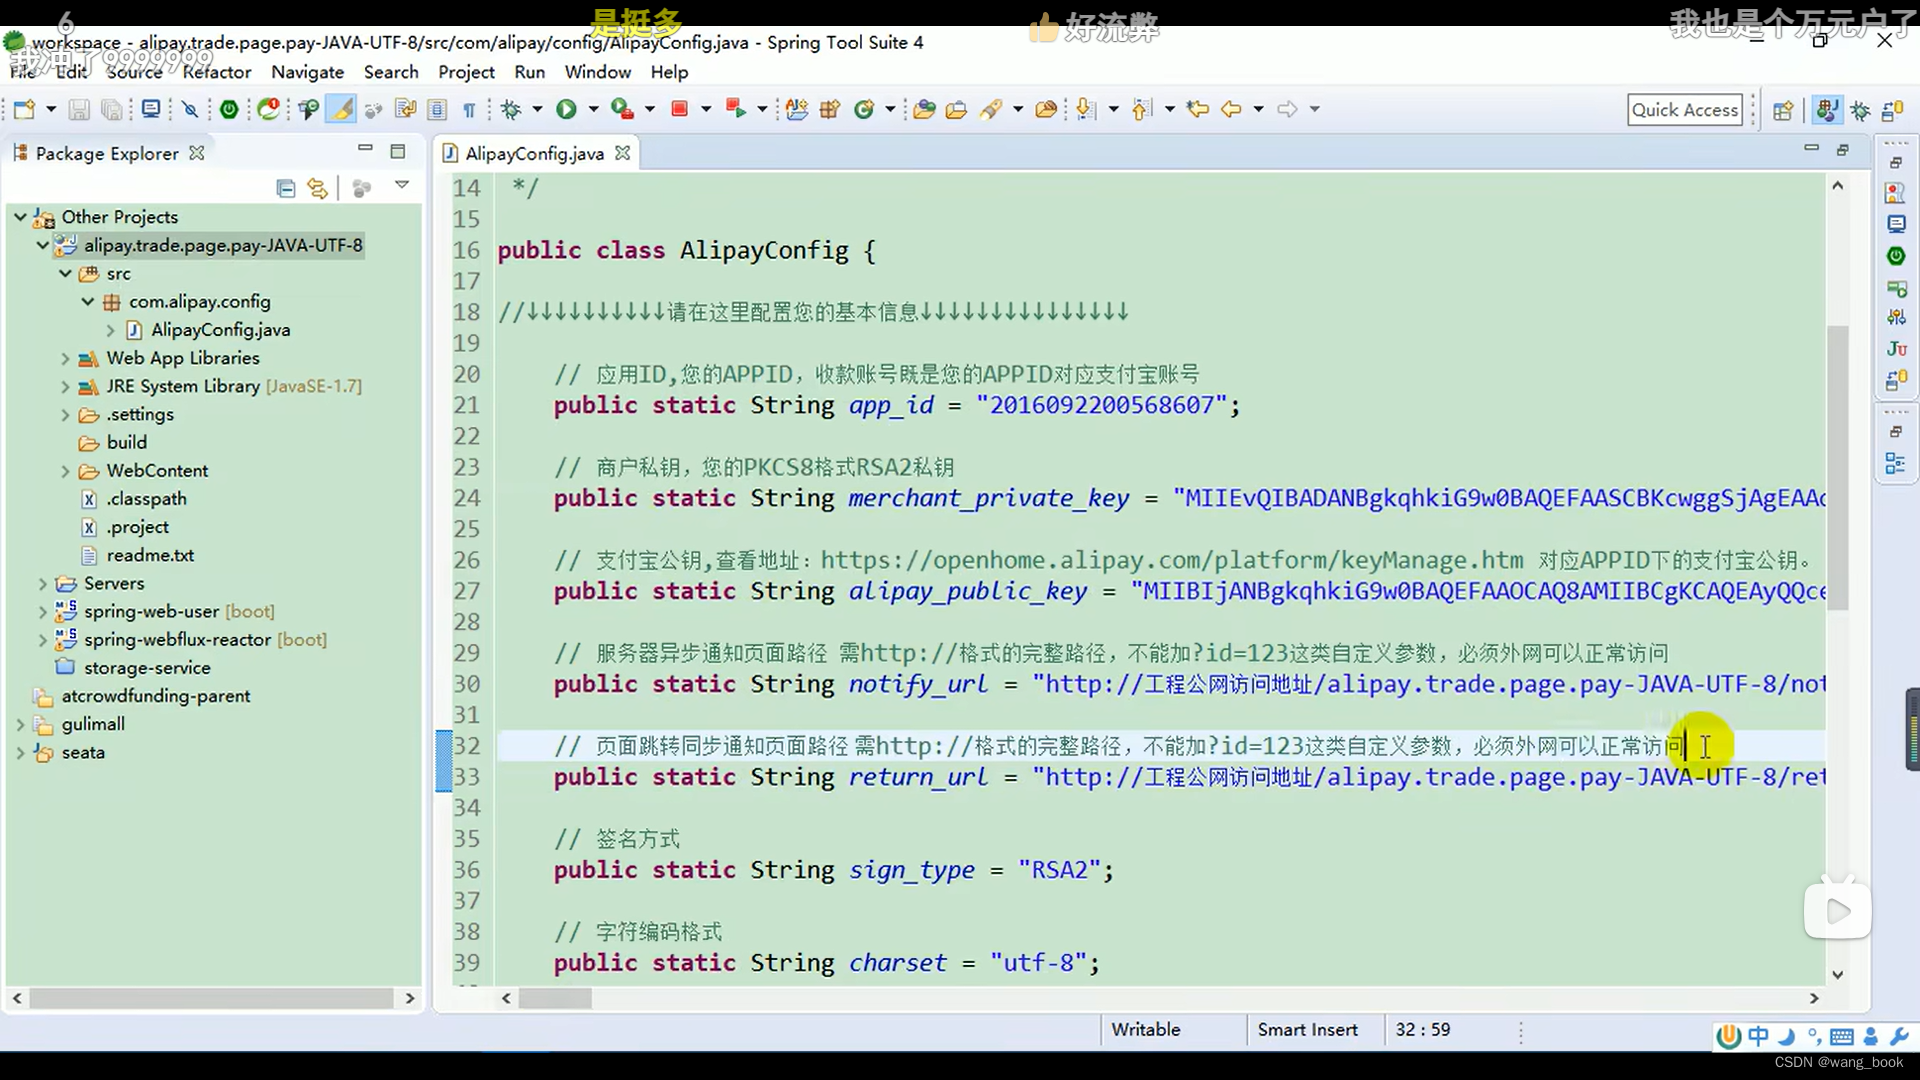
Task: Expand the Web App Libraries node
Action: [x=65, y=357]
